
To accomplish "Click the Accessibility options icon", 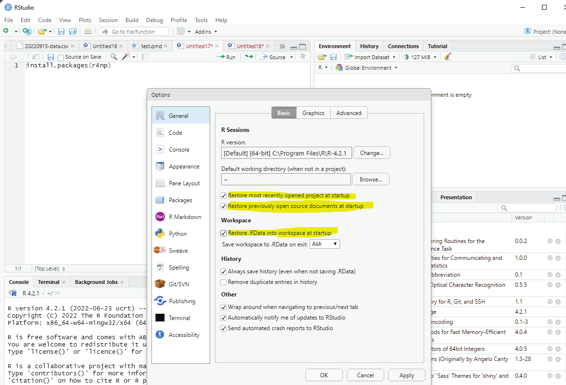I will coord(160,334).
